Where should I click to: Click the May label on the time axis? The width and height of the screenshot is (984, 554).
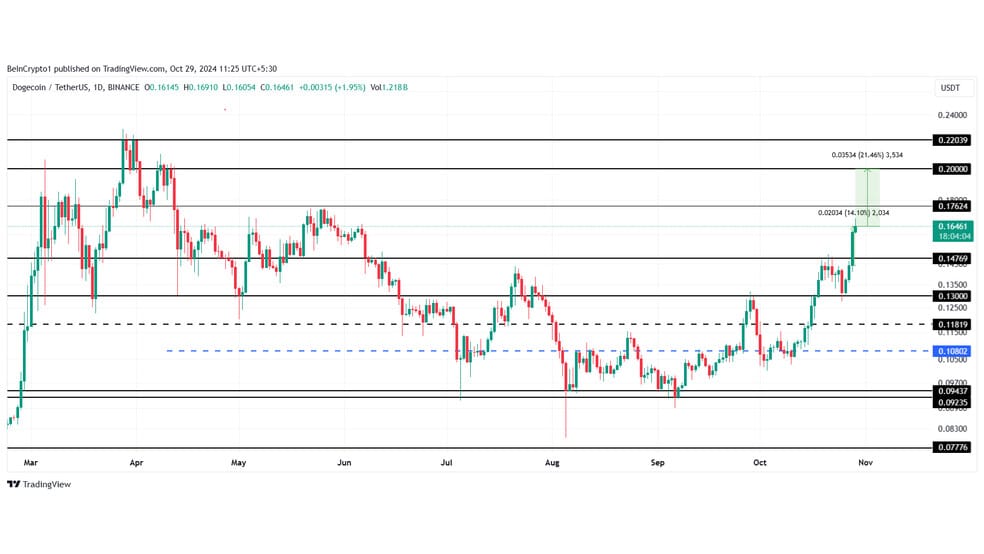[x=238, y=462]
